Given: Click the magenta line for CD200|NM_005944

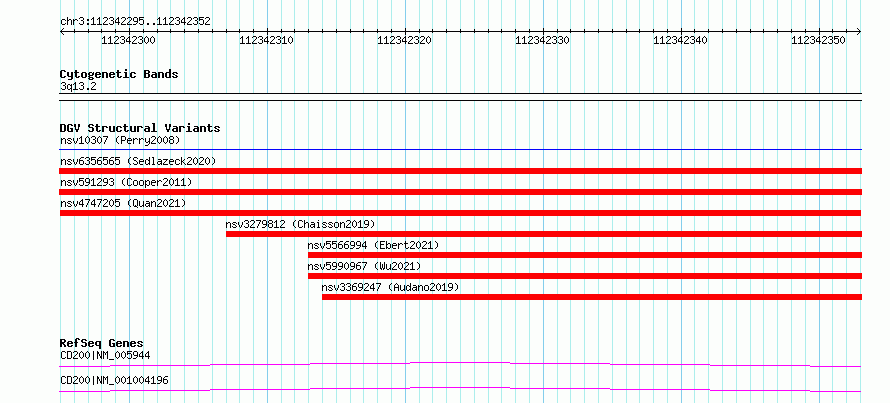Looking at the screenshot, I should pos(461,364).
